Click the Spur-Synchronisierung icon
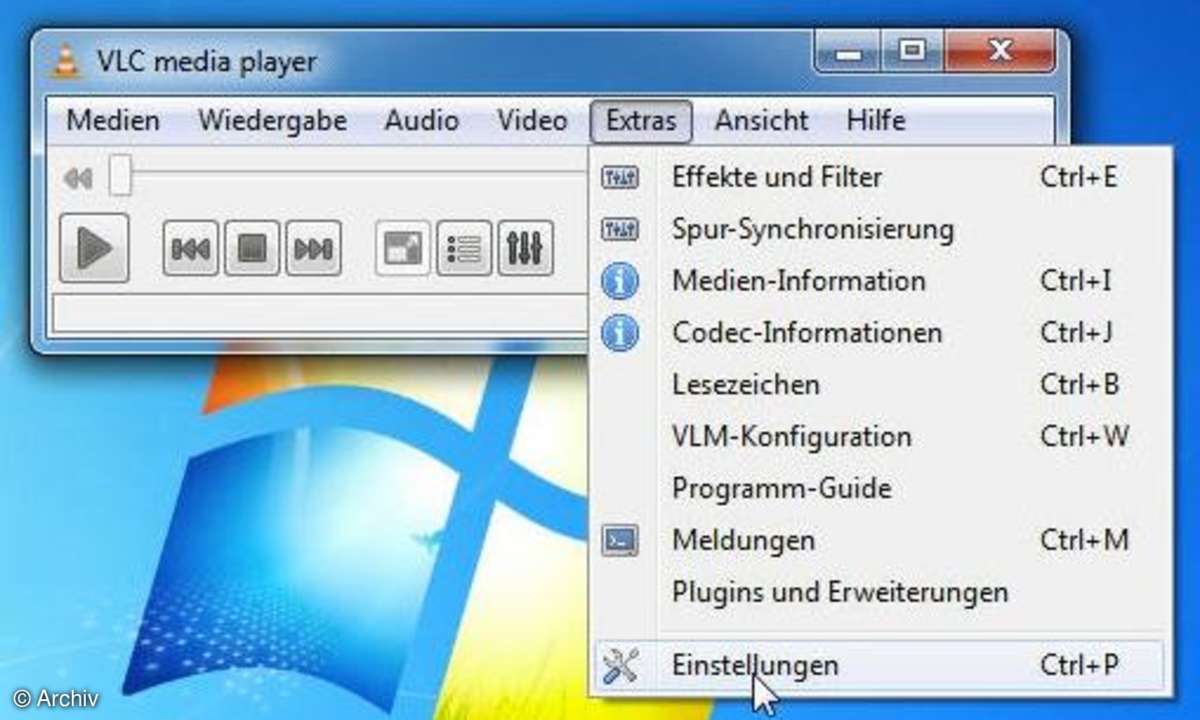 click(620, 230)
